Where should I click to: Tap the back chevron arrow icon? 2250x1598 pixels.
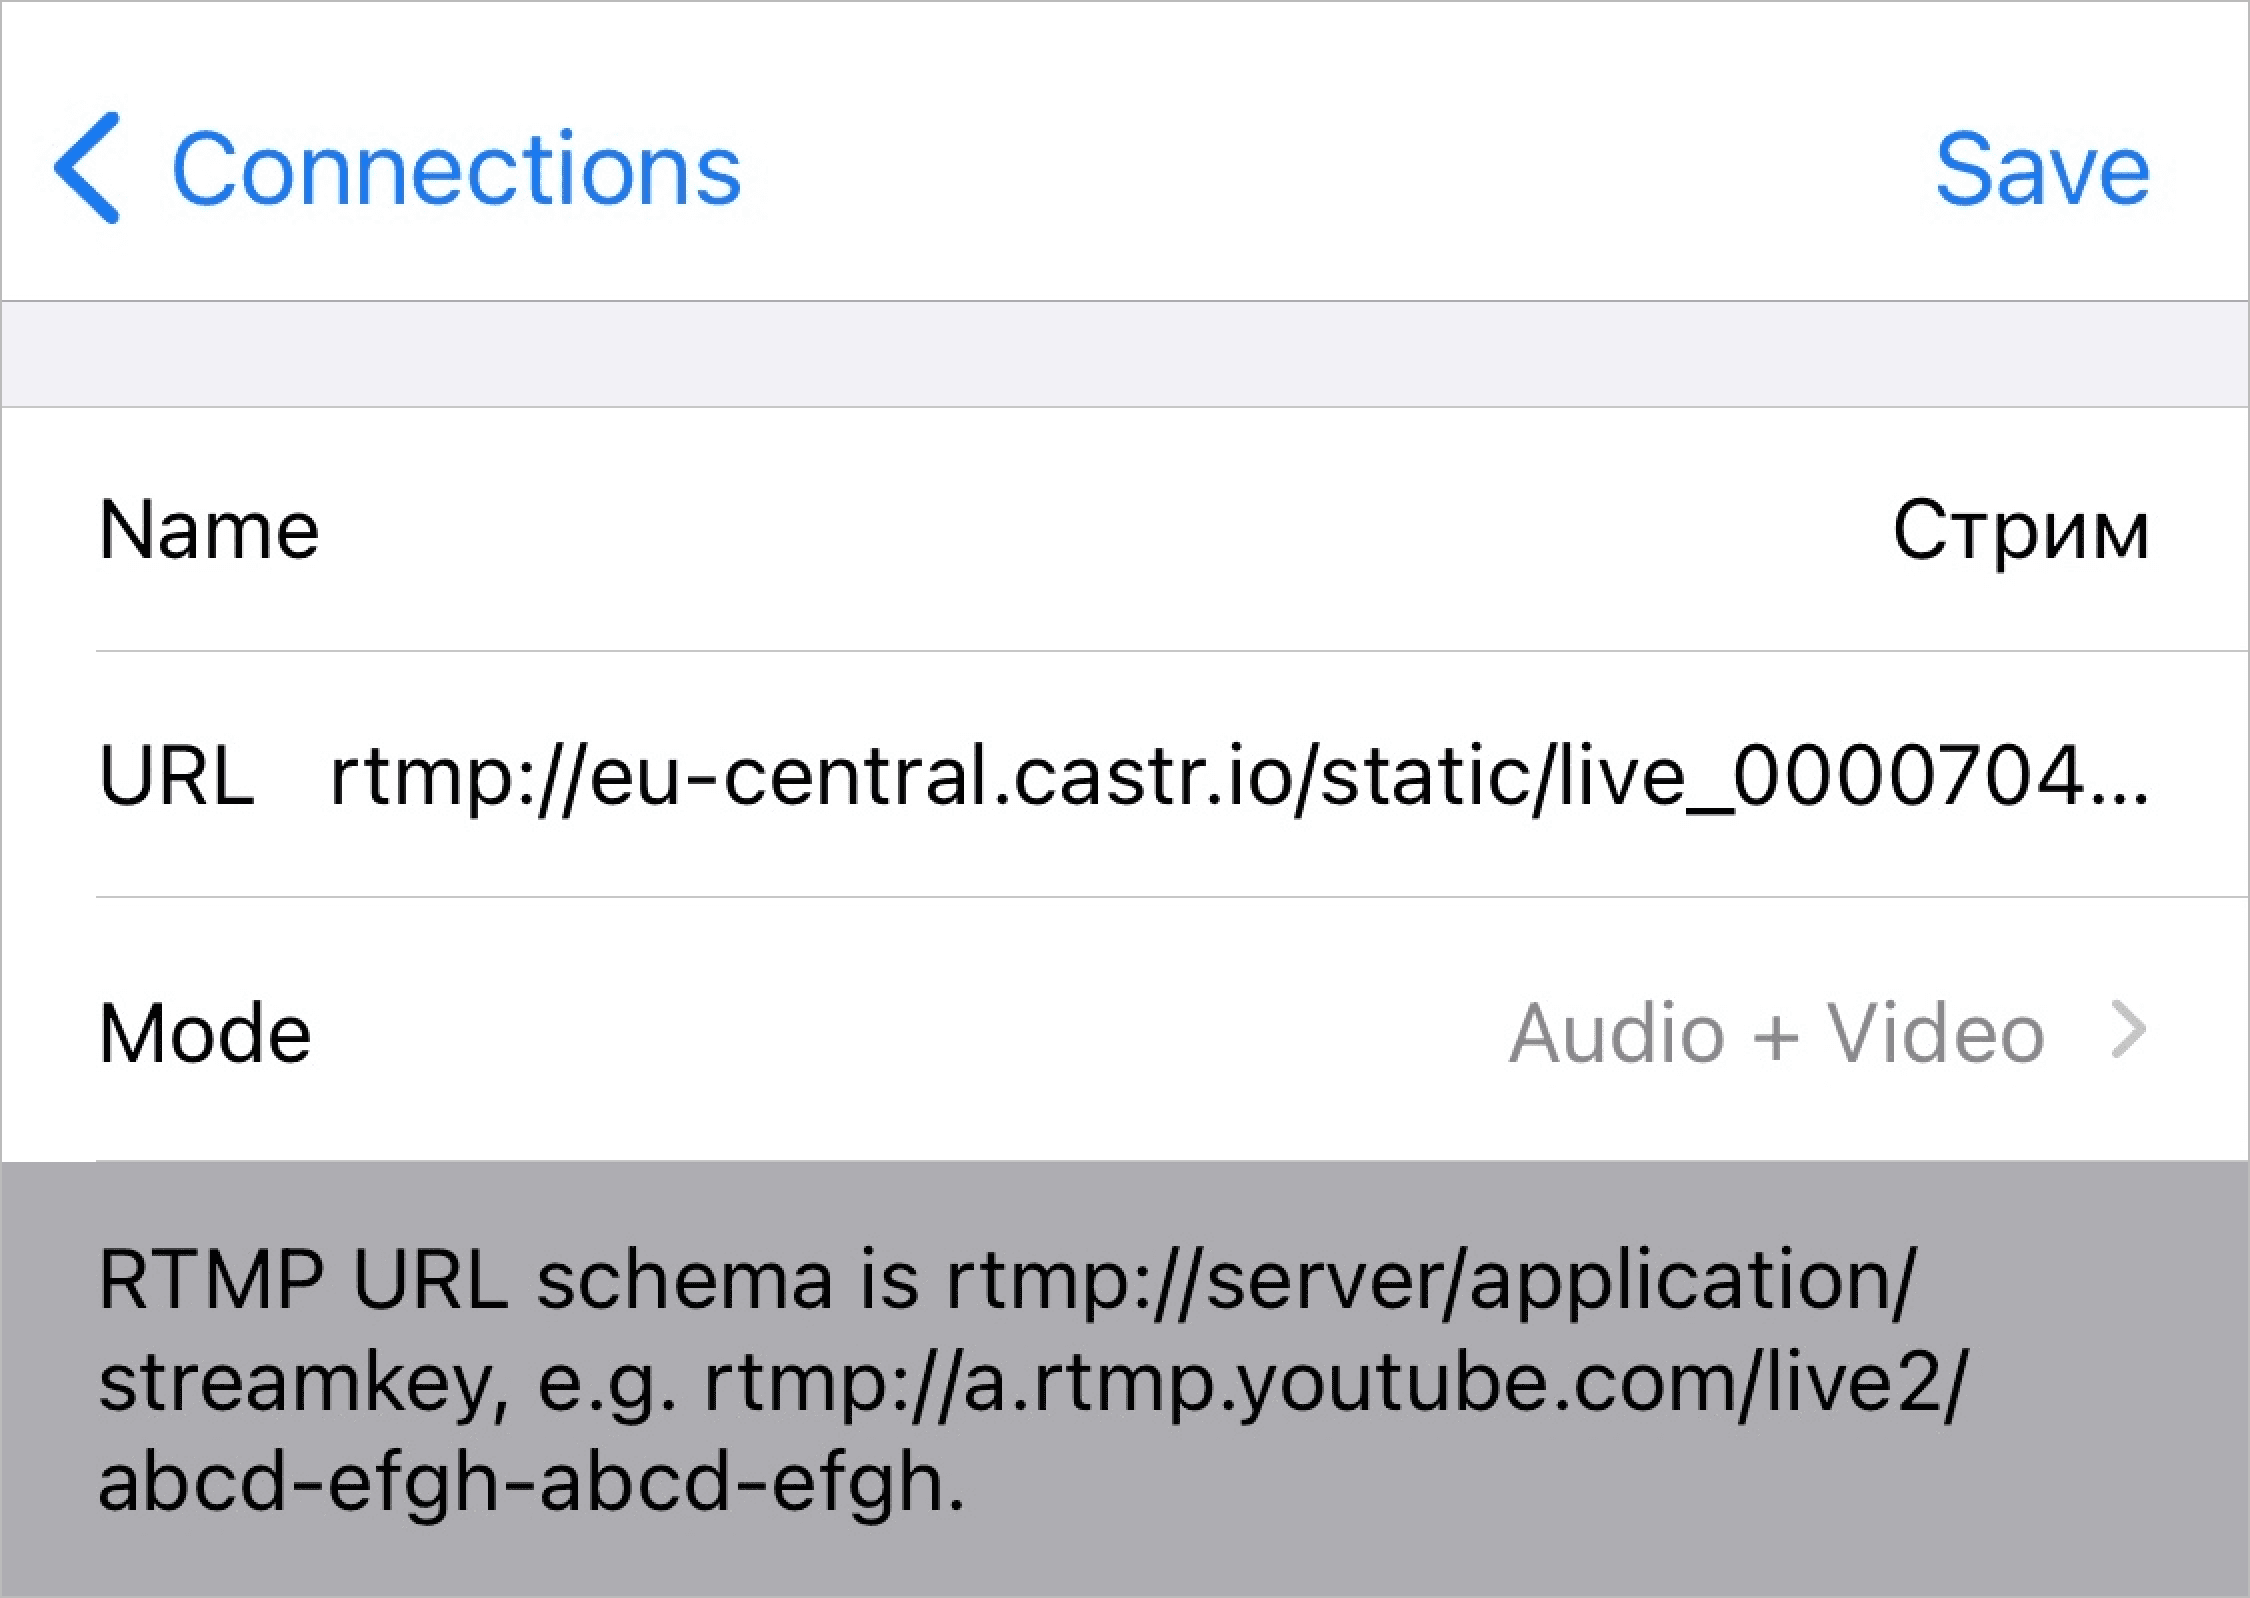88,168
